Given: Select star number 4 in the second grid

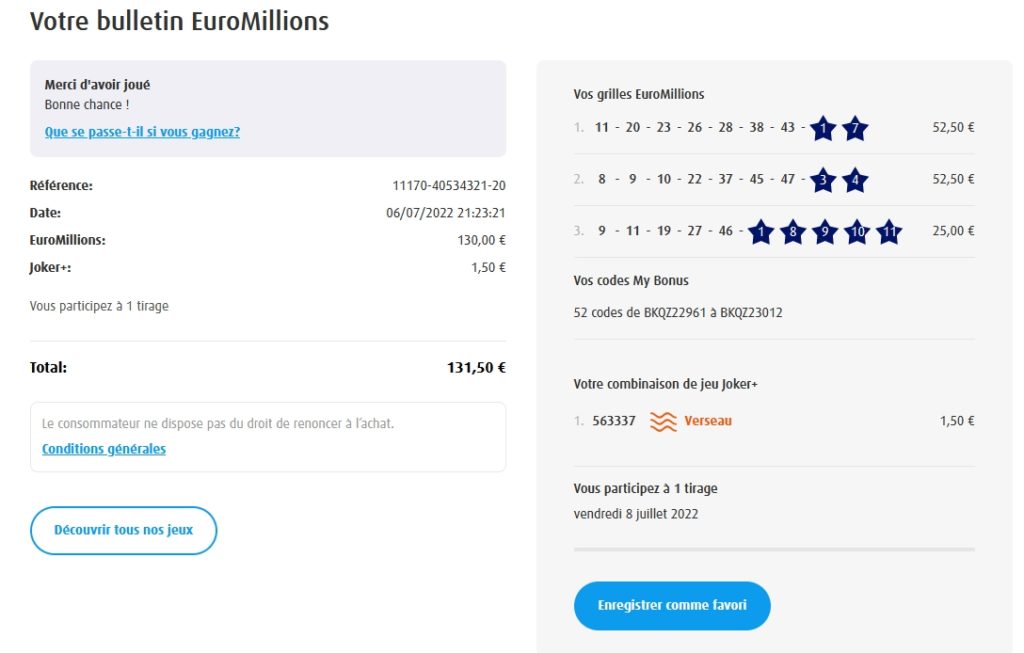Looking at the screenshot, I should [x=855, y=180].
